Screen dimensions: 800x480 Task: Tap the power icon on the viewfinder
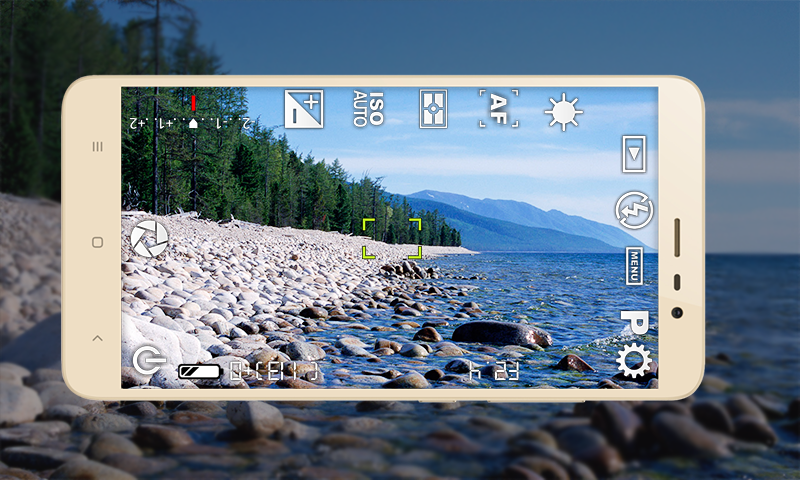point(149,362)
